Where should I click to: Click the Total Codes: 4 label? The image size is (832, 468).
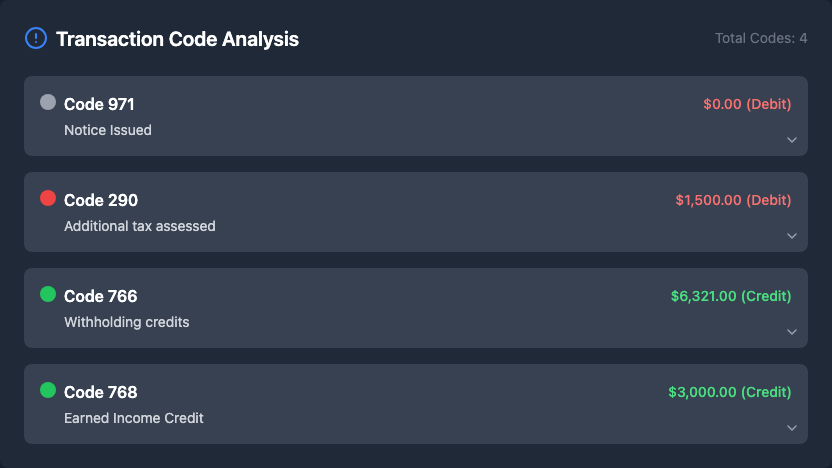coord(761,38)
